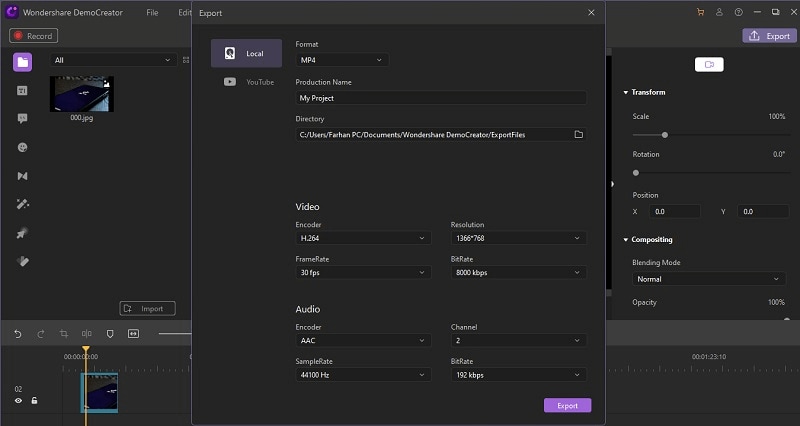Viewport: 800px width, 426px height.
Task: Open the stickers panel in sidebar
Action: (x=22, y=147)
